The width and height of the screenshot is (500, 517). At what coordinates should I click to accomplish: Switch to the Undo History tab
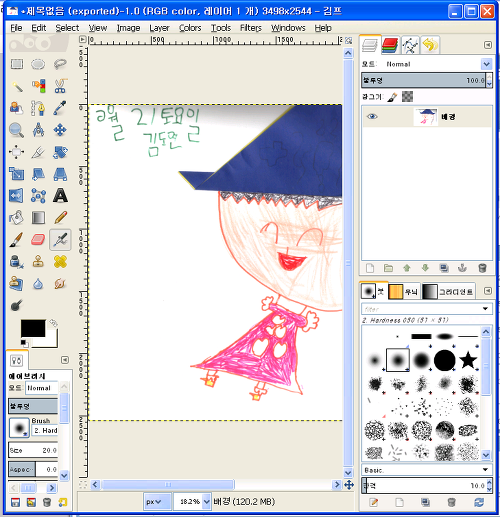coord(430,45)
